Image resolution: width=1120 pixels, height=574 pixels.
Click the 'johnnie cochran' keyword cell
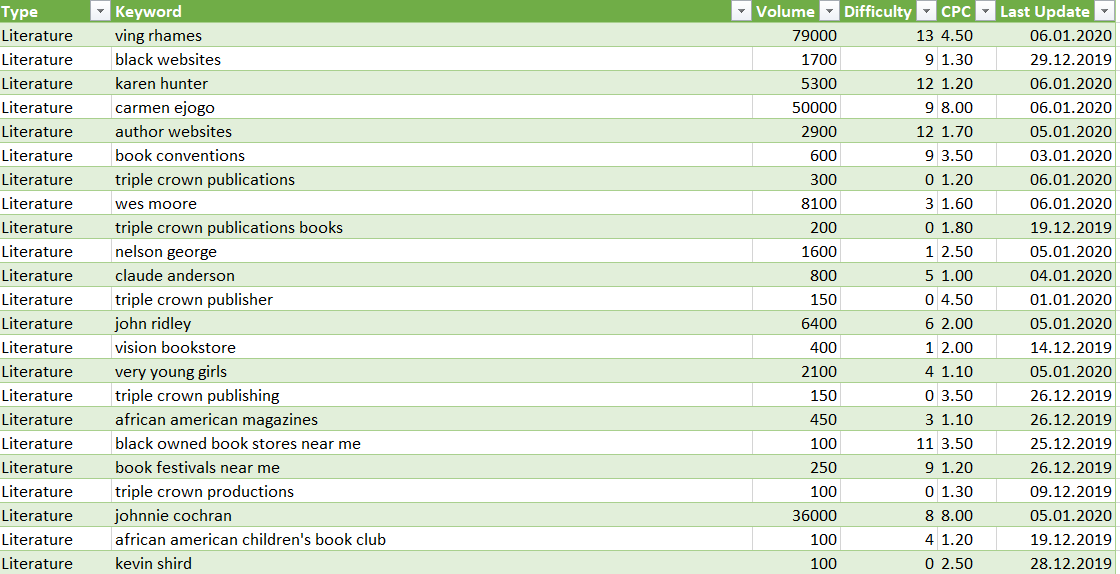click(x=431, y=515)
